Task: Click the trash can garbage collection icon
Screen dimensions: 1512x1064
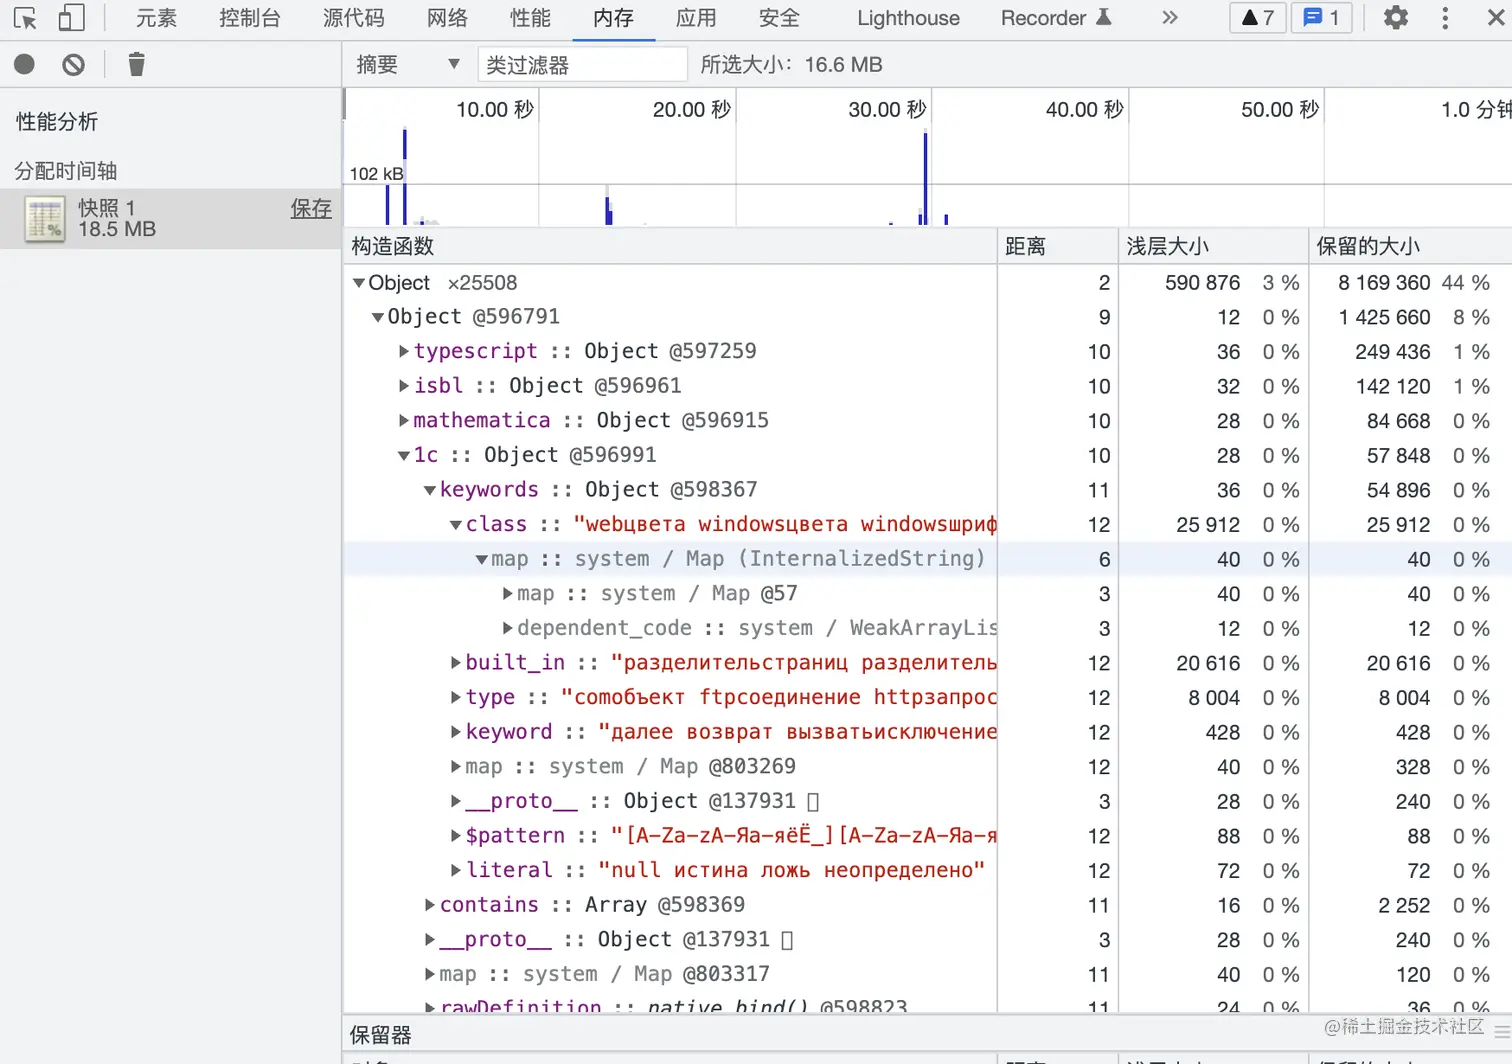Action: click(137, 65)
